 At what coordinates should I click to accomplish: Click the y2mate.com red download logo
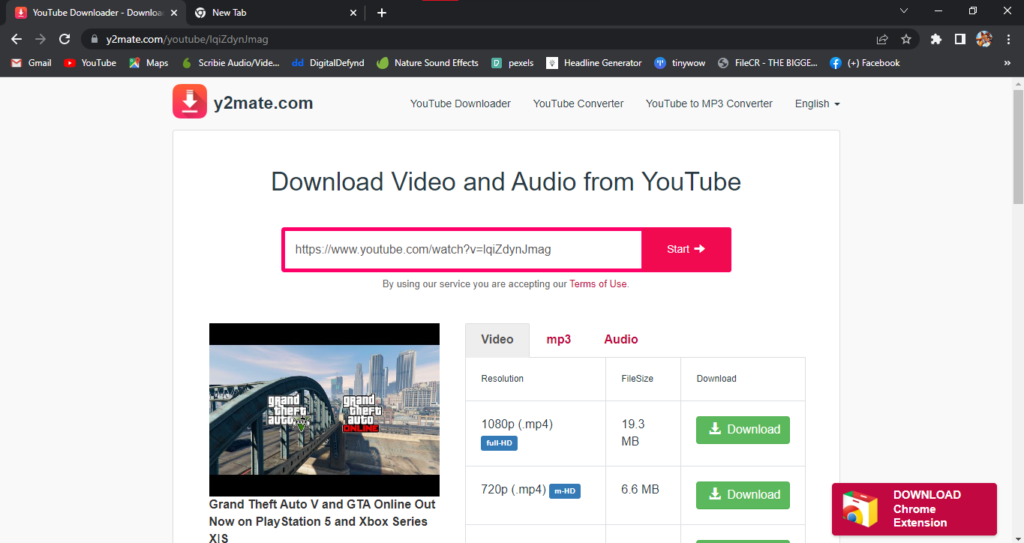pos(189,101)
